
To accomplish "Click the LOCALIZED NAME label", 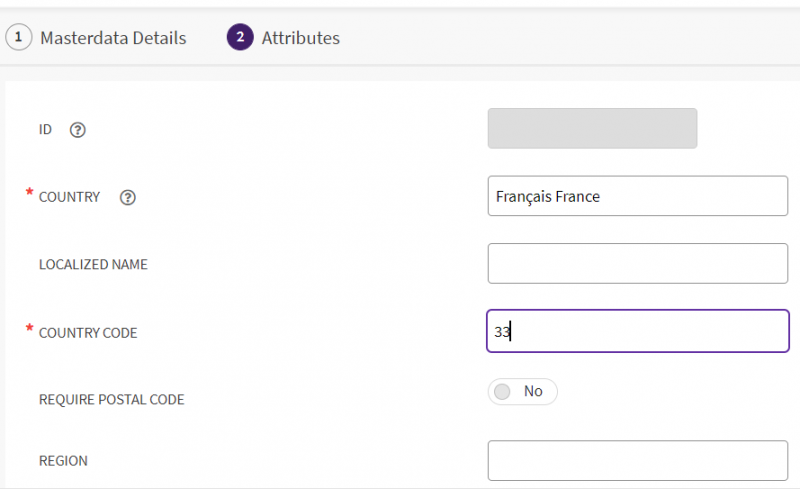I will click(x=93, y=265).
